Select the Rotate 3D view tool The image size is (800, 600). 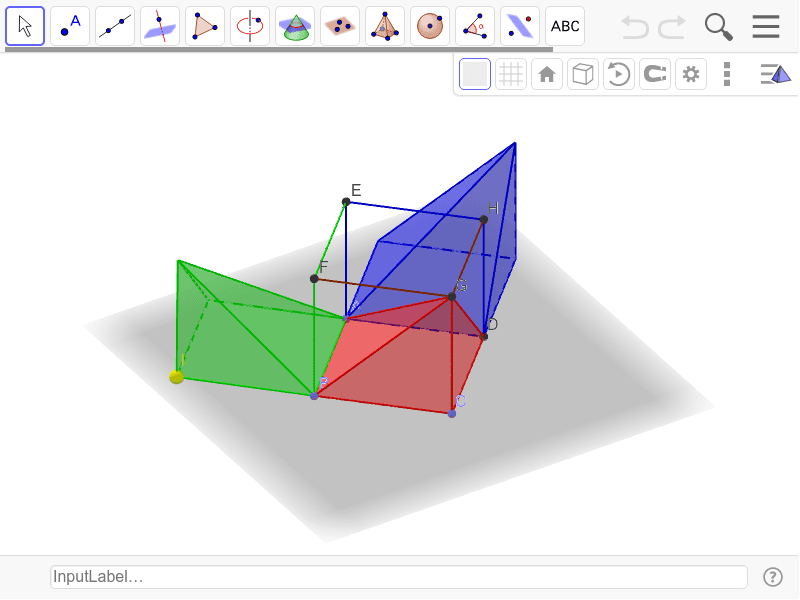pyautogui.click(x=618, y=73)
